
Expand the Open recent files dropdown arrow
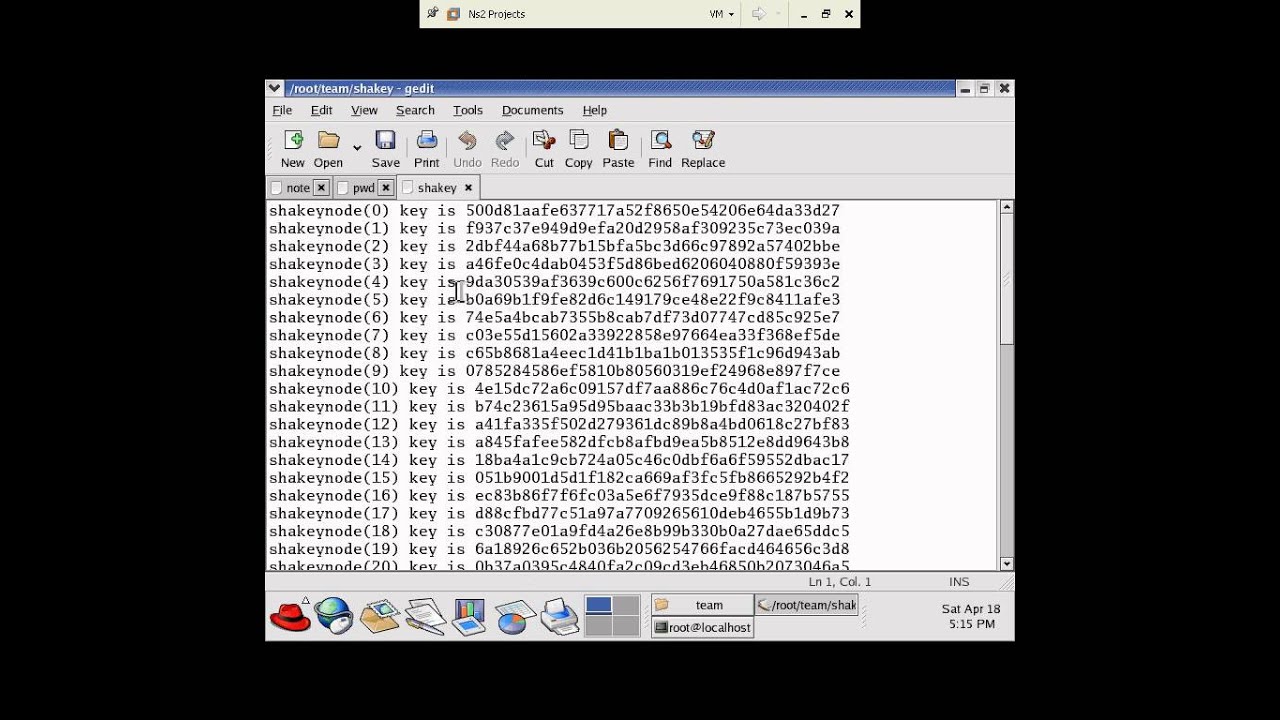pyautogui.click(x=357, y=148)
